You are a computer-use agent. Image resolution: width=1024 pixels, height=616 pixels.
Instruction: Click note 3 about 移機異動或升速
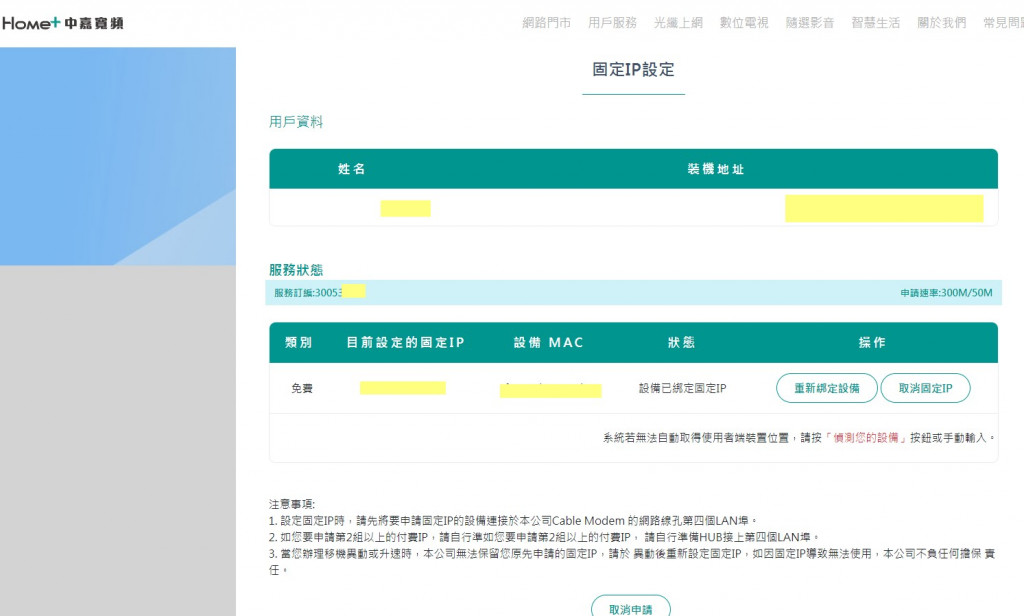632,561
